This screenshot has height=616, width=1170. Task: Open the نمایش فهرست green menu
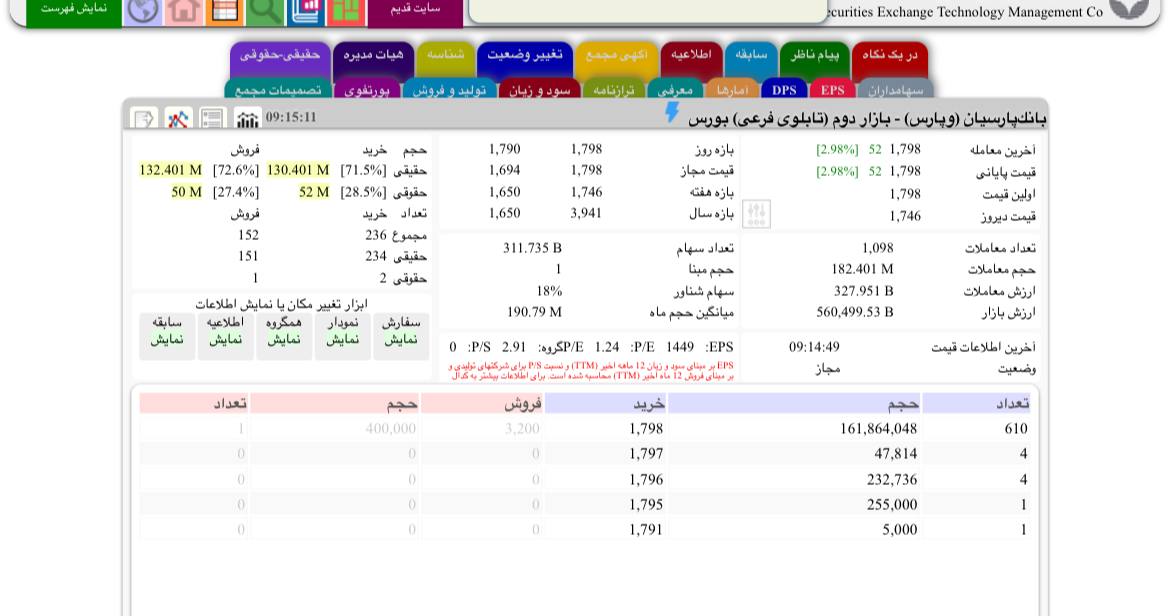(74, 10)
